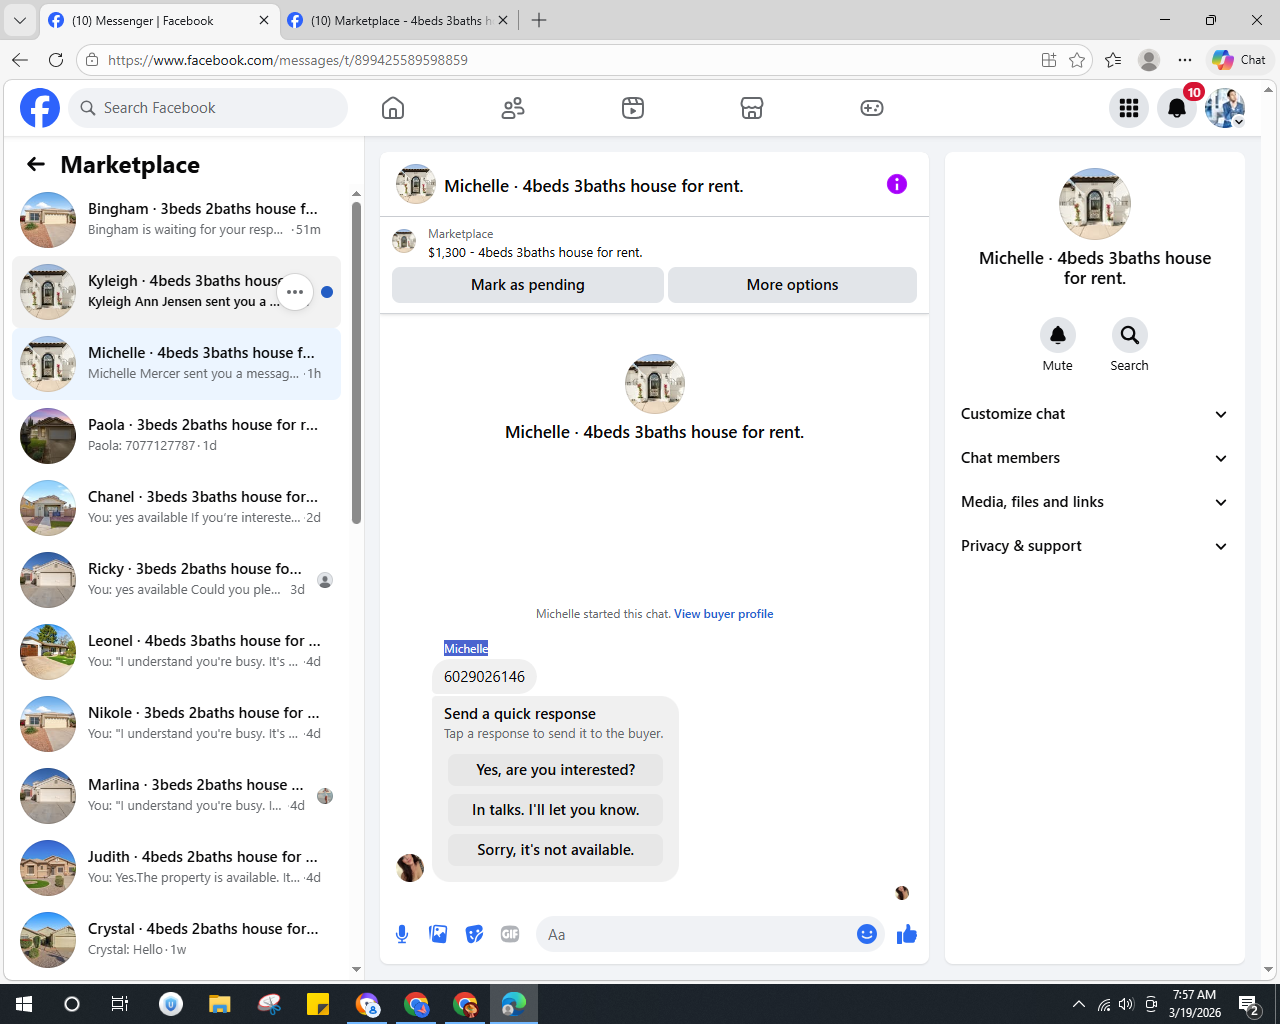Screen dimensions: 1280x1024
Task: Send quick reply "Sorry, it's not available."
Action: pos(555,850)
